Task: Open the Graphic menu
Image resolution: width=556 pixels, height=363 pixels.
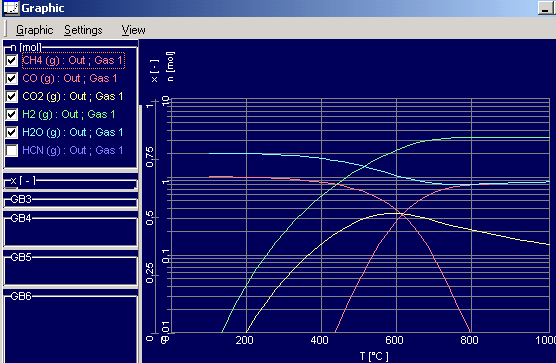Action: 34,30
